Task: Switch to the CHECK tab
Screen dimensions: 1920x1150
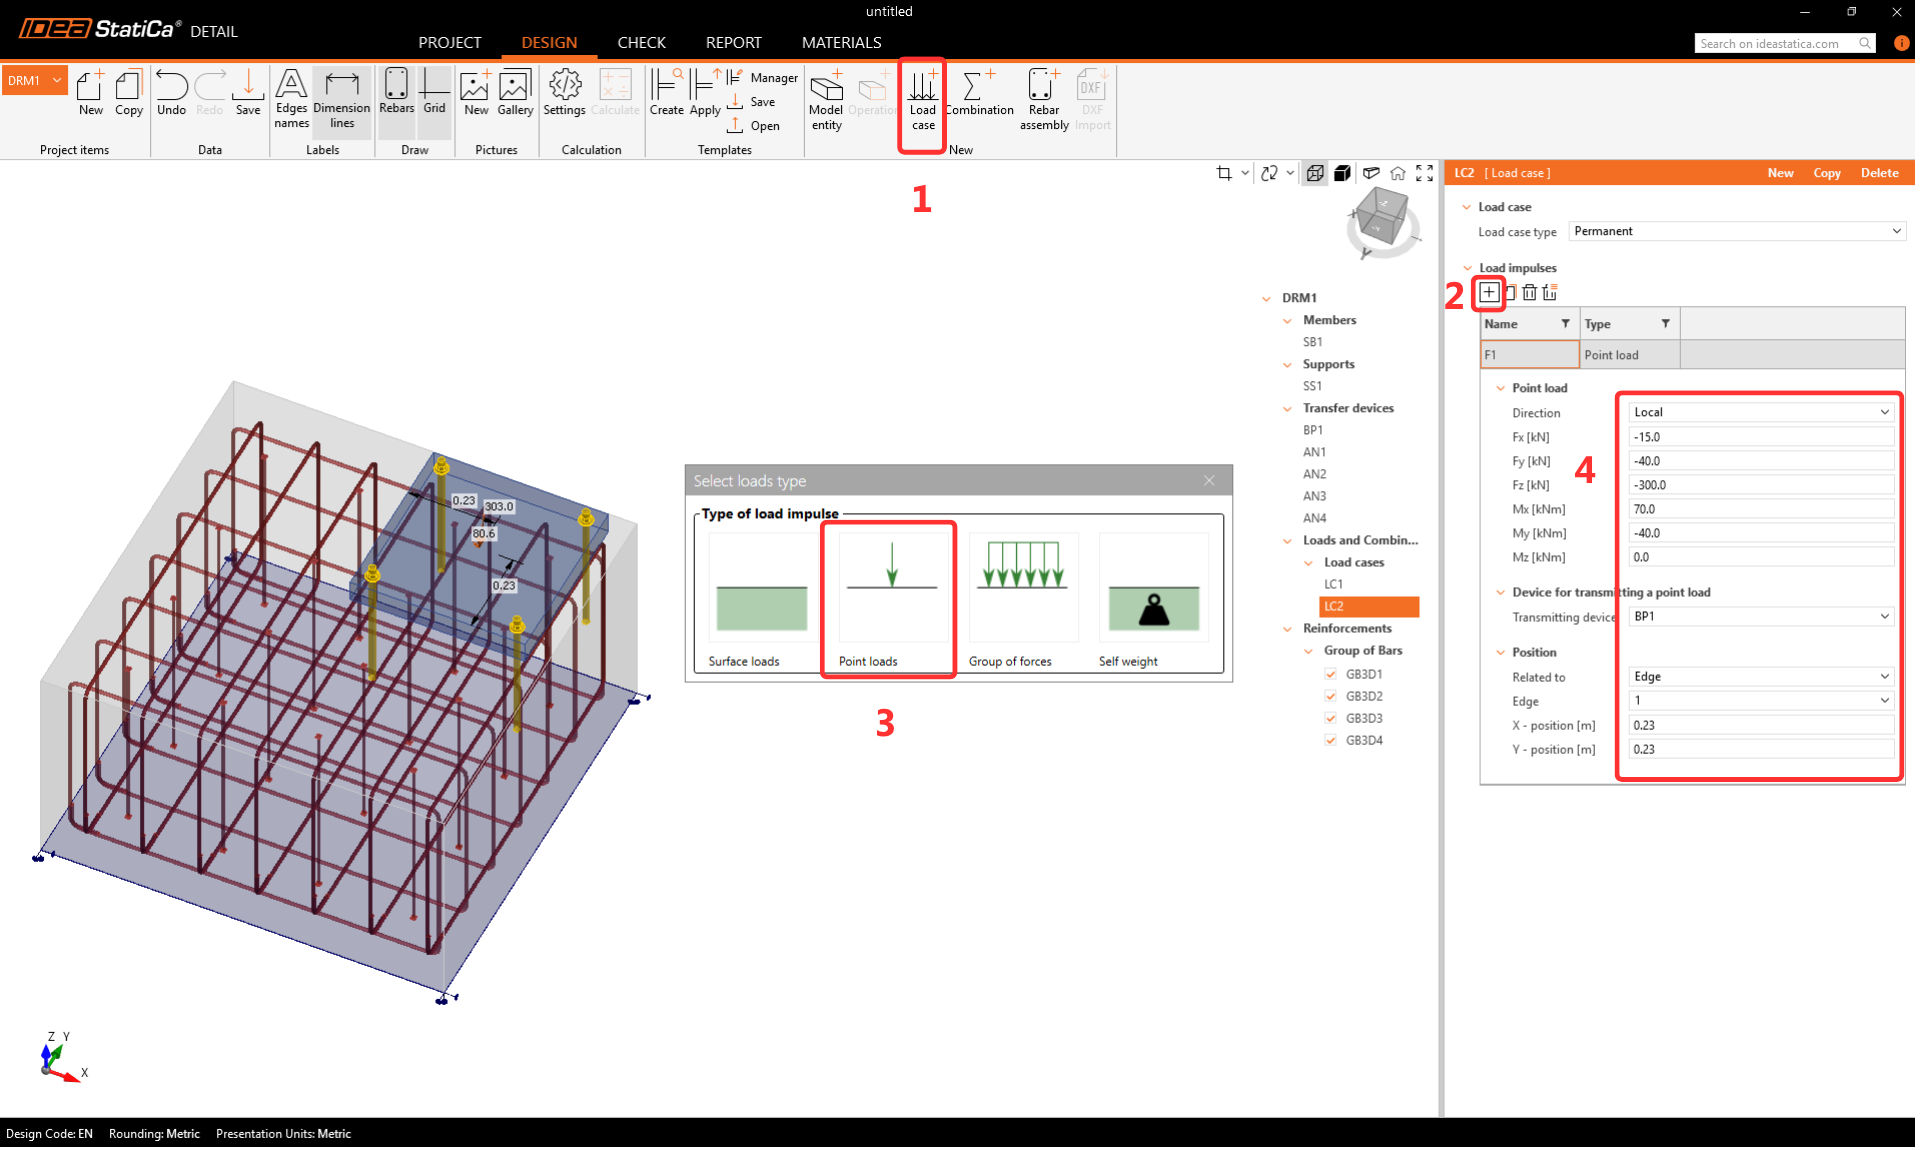Action: pos(641,42)
